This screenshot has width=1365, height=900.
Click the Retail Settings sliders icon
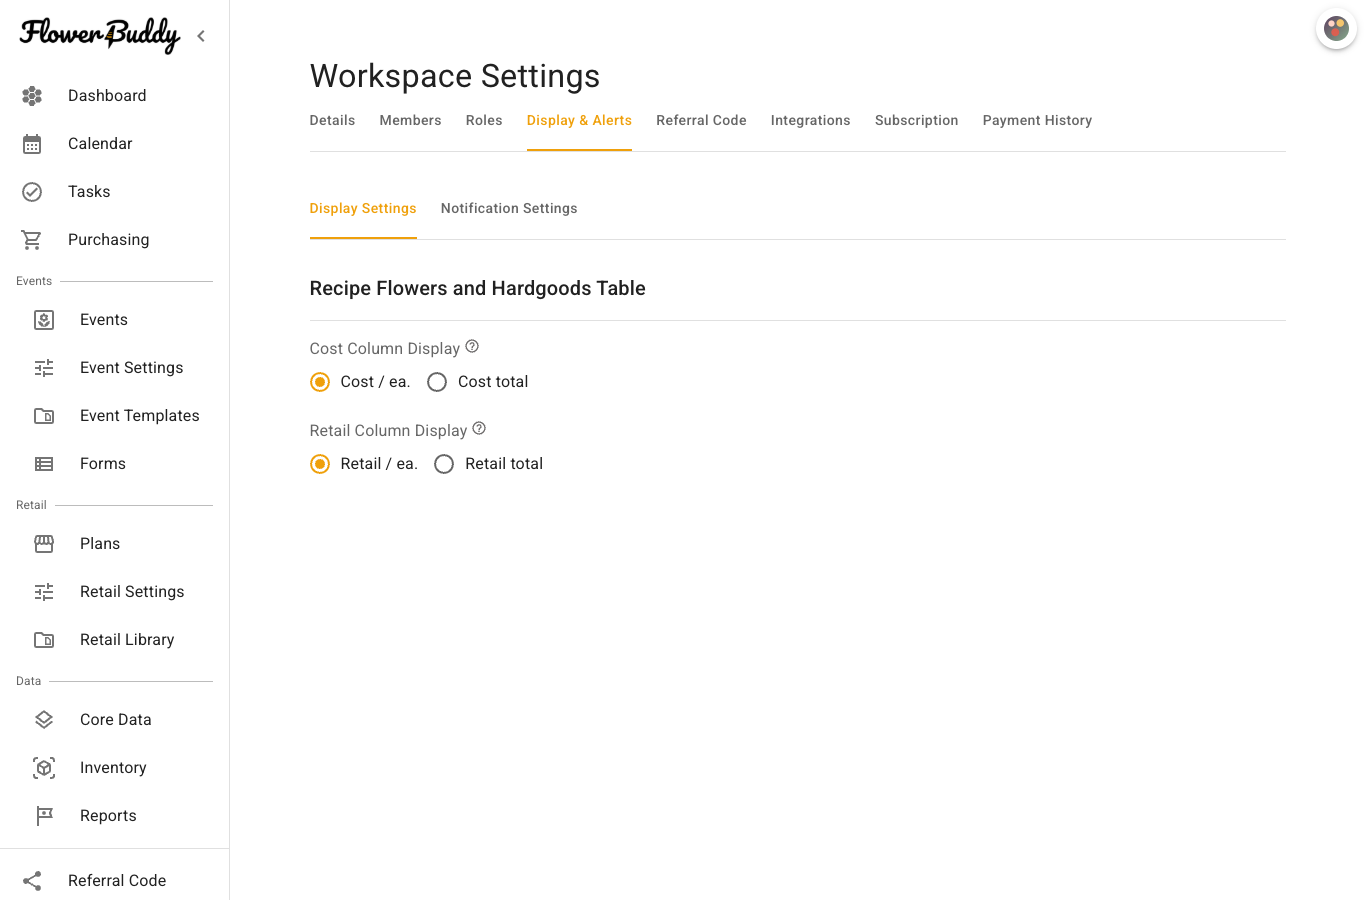click(x=44, y=592)
